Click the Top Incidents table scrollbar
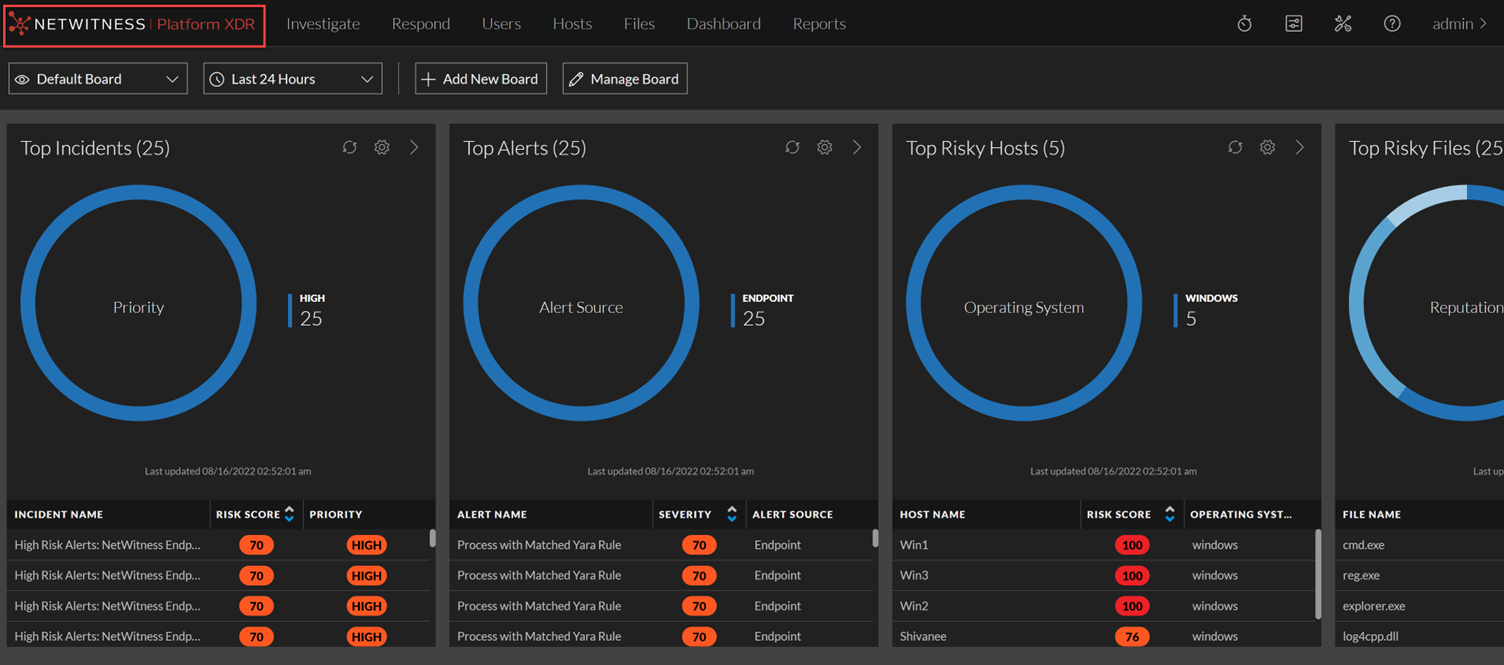The width and height of the screenshot is (1504, 665). tap(432, 539)
